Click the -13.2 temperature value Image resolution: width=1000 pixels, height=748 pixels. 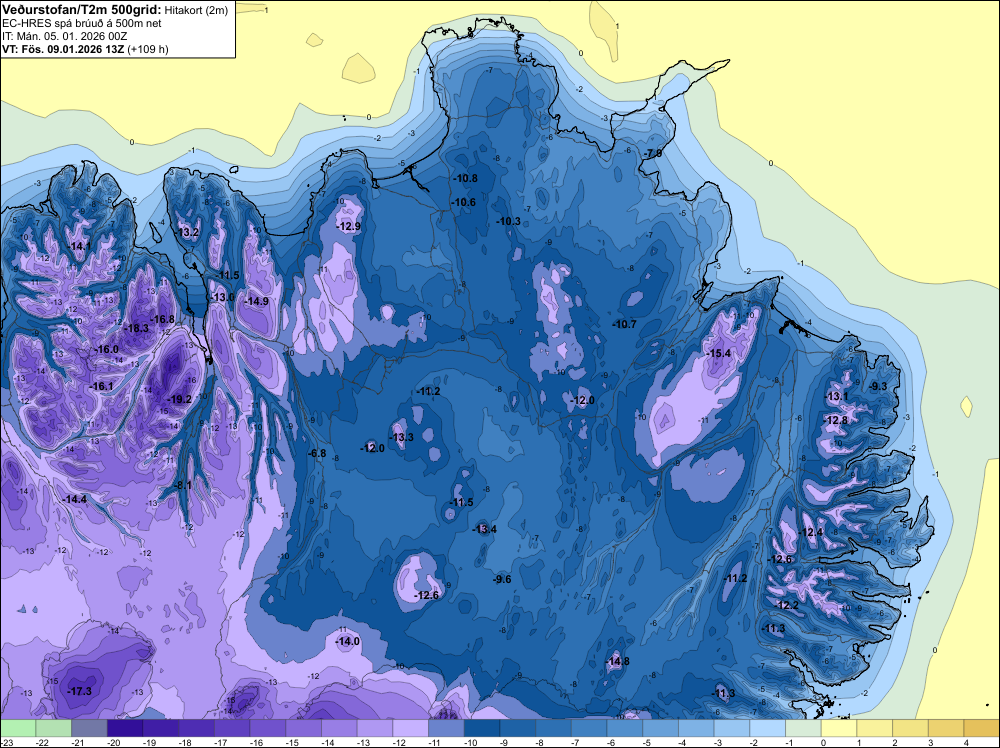pos(187,232)
